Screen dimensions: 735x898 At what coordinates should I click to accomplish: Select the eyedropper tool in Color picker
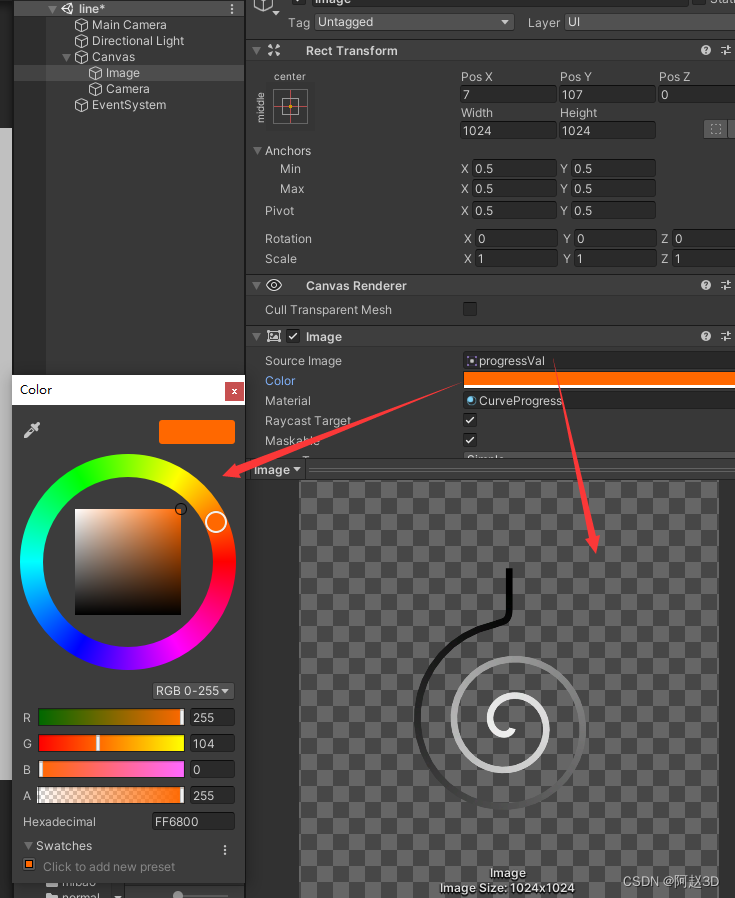click(x=32, y=430)
